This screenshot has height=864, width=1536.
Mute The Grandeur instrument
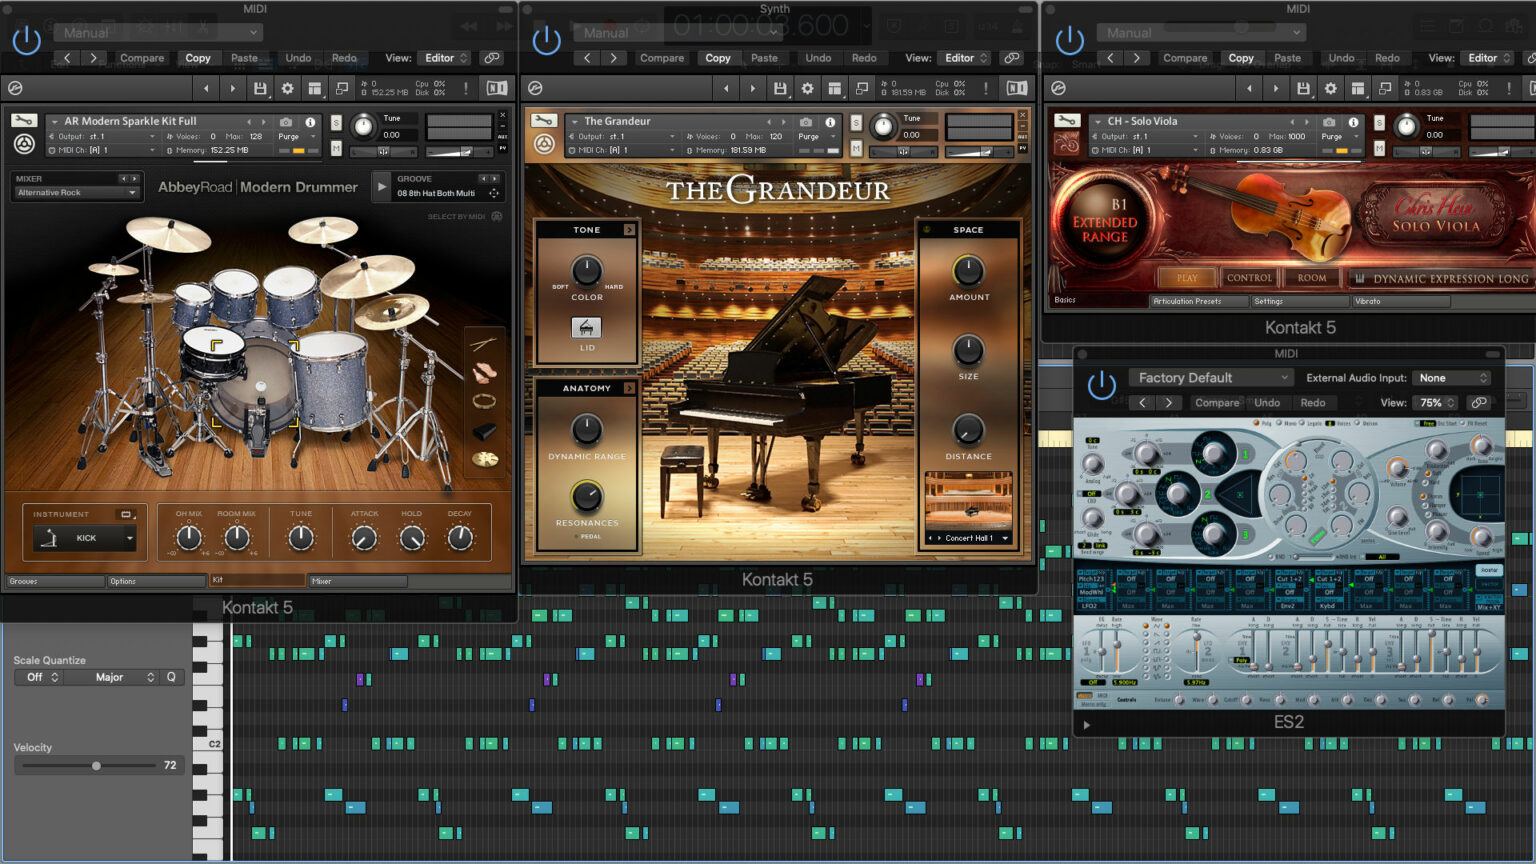[856, 148]
